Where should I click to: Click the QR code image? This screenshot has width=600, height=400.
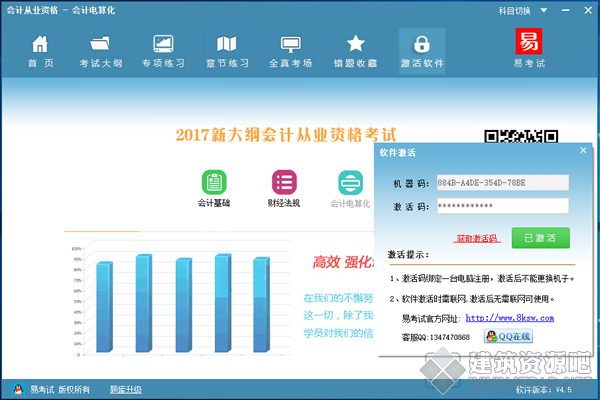[521, 136]
